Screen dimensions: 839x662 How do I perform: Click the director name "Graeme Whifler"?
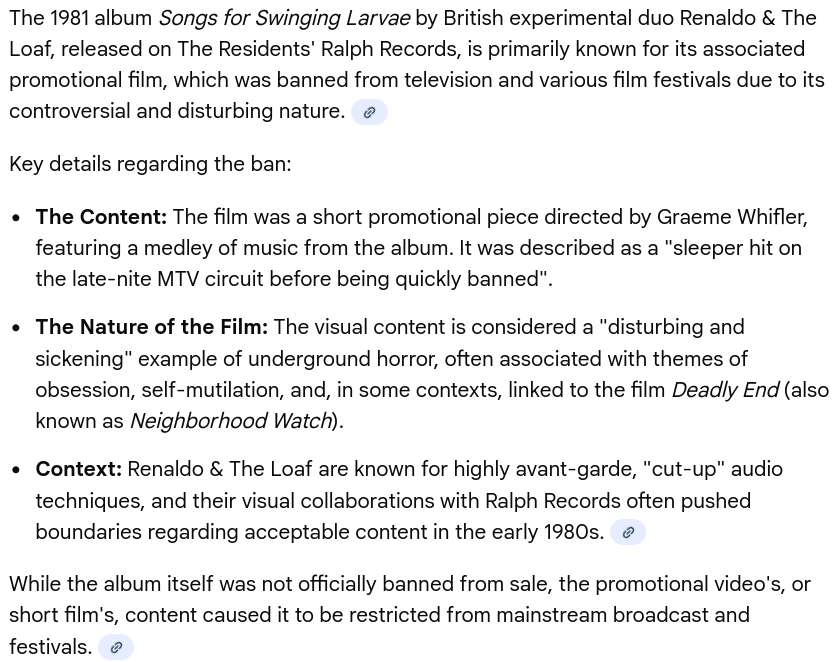(x=730, y=217)
